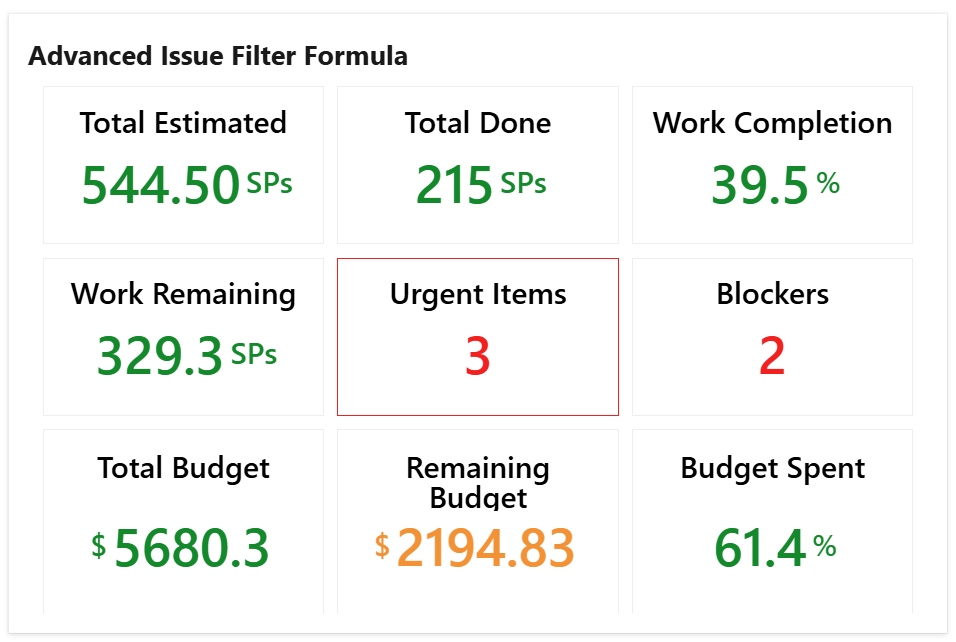This screenshot has width=956, height=642.
Task: Select the Total Done metric card
Action: pos(477,164)
